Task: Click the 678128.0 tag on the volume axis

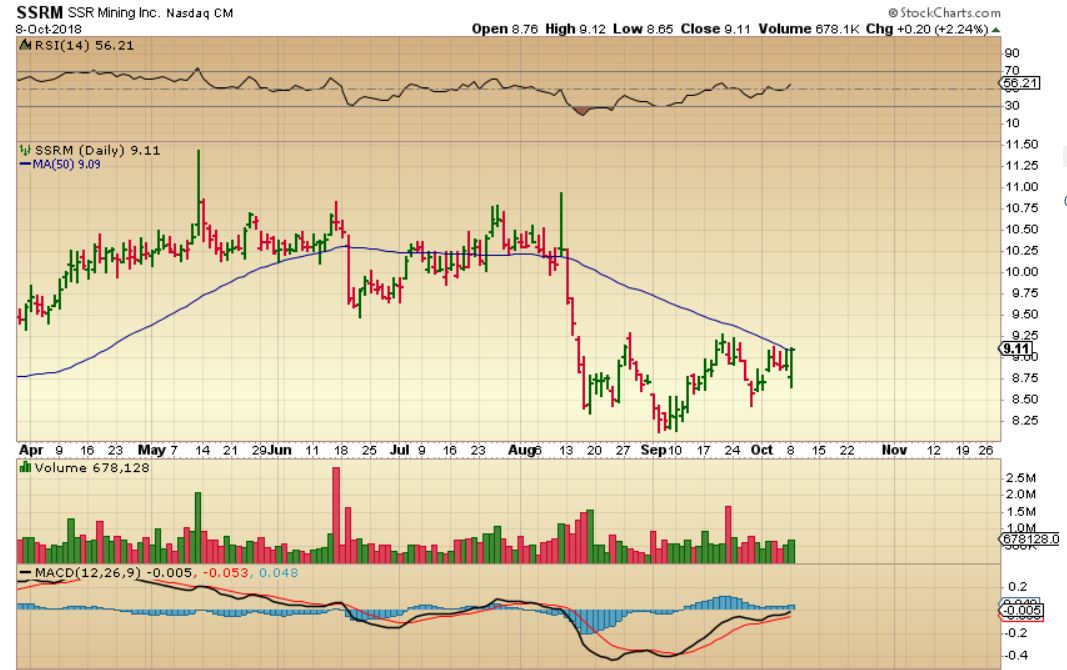Action: pyautogui.click(x=1030, y=539)
